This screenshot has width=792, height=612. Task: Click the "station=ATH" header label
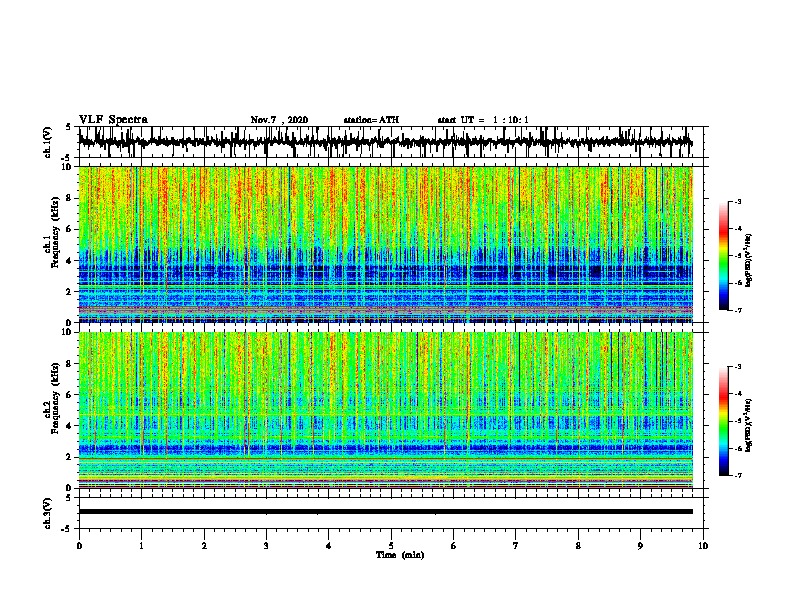pos(371,120)
